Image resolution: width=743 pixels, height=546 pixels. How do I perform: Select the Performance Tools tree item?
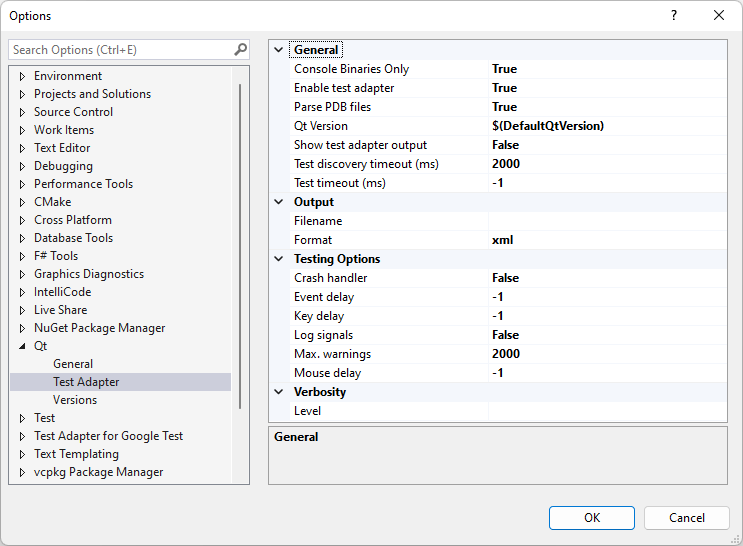[x=83, y=184]
